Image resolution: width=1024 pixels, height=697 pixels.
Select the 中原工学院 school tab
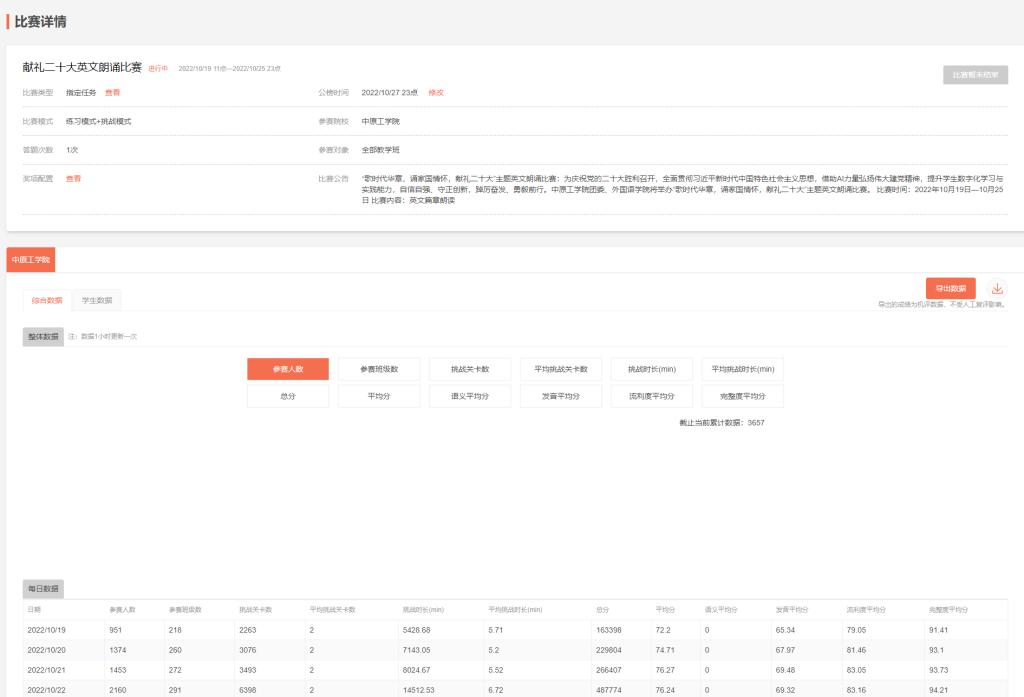[31, 259]
